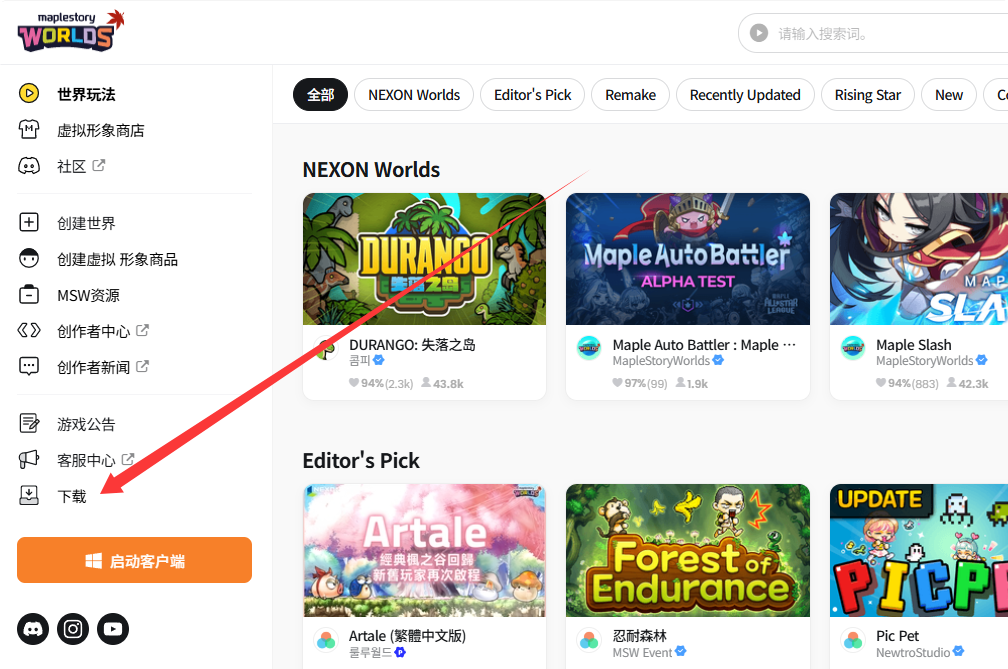The height and width of the screenshot is (669, 1008).
Task: Click the search input field
Action: click(874, 33)
